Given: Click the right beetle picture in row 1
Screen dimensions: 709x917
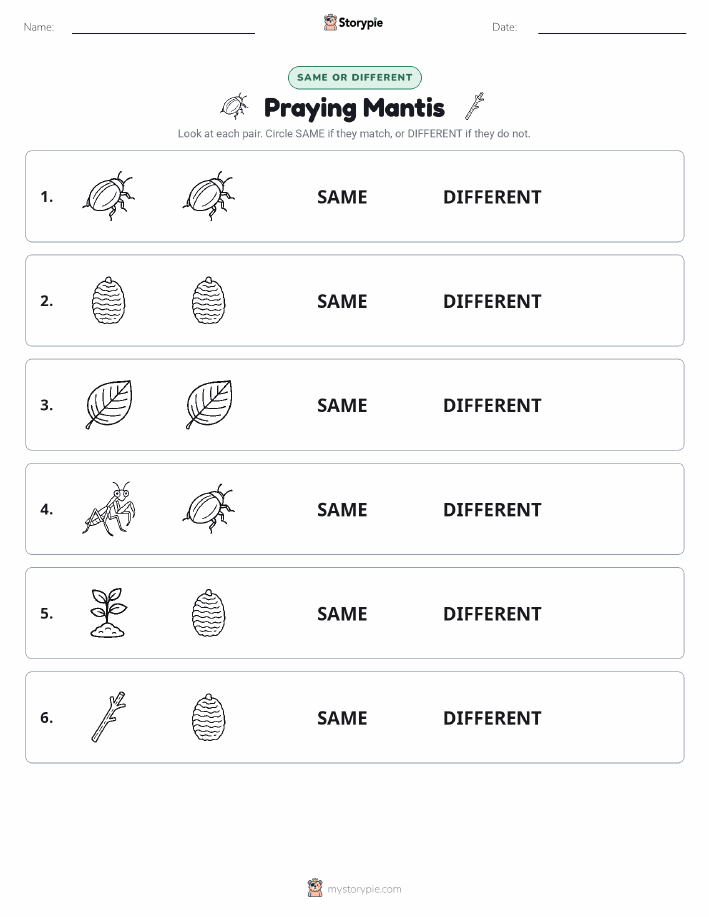Looking at the screenshot, I should (x=209, y=196).
